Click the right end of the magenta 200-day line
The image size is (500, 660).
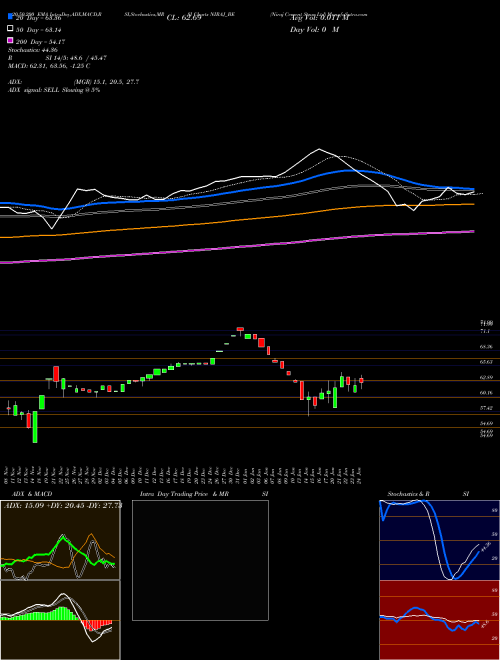[473, 231]
